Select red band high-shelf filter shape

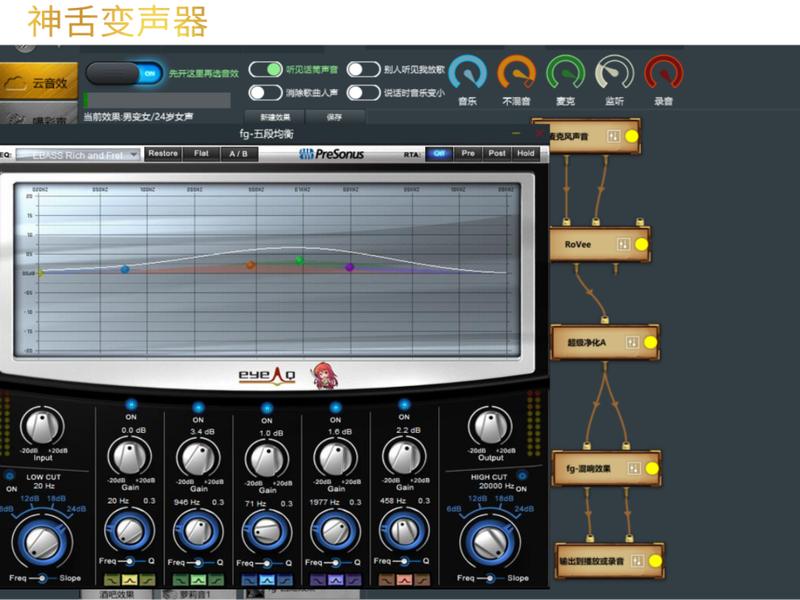pyautogui.click(x=421, y=580)
